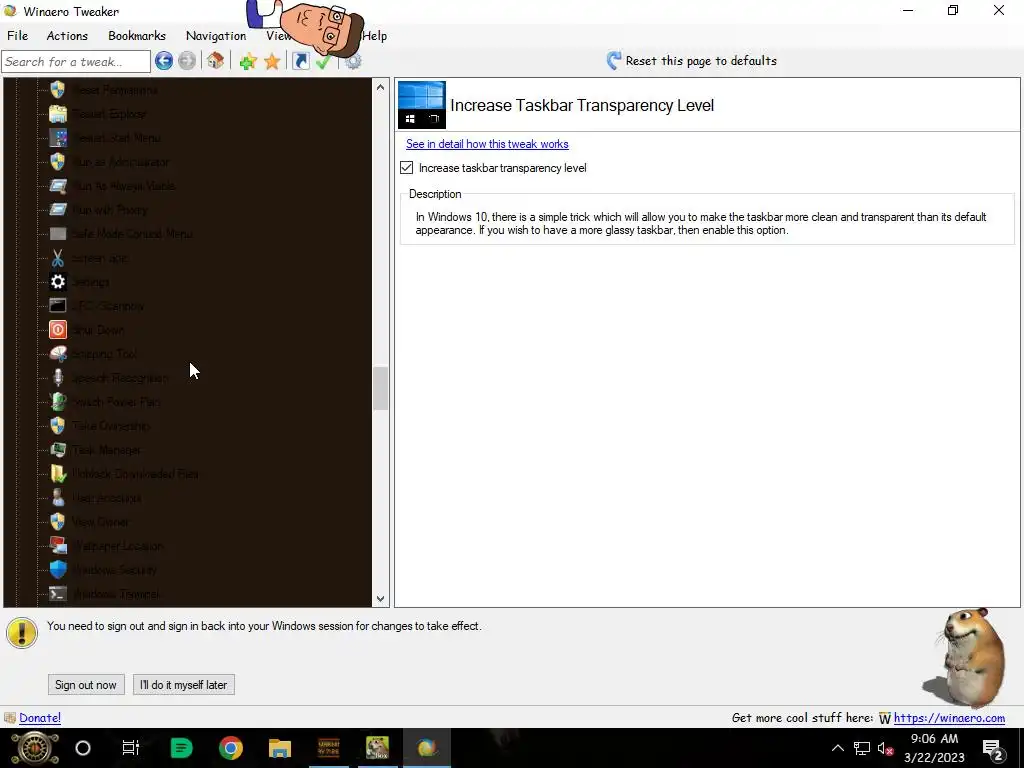
Task: Select the Unblock Downloaded Files folder icon
Action: pyautogui.click(x=58, y=473)
